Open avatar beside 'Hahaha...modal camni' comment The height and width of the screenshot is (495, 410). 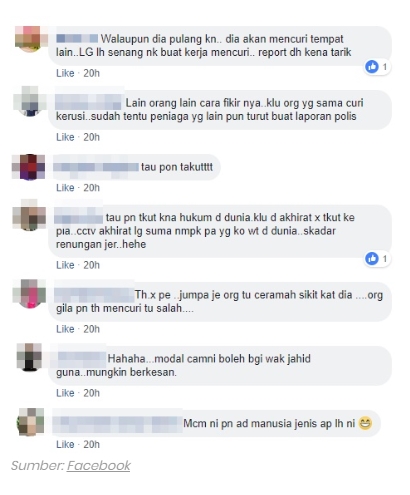coord(29,357)
